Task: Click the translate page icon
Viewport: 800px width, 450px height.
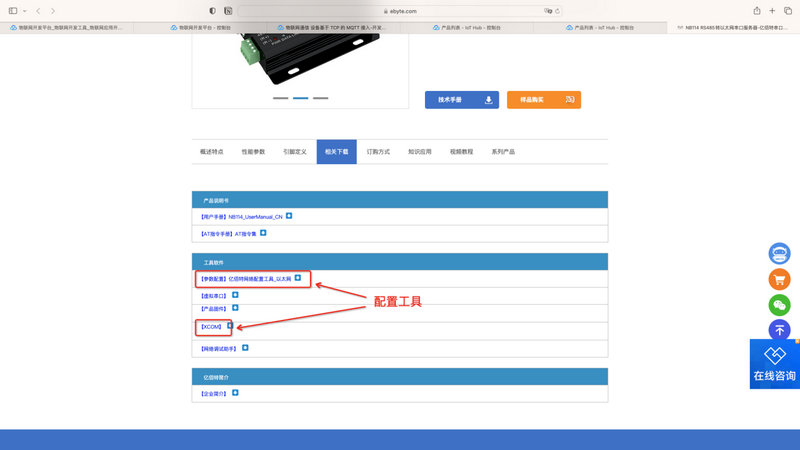Action: tap(548, 11)
